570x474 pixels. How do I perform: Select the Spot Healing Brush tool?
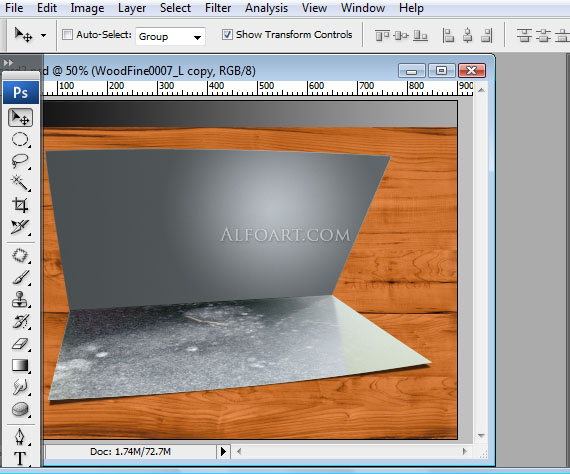[20, 256]
